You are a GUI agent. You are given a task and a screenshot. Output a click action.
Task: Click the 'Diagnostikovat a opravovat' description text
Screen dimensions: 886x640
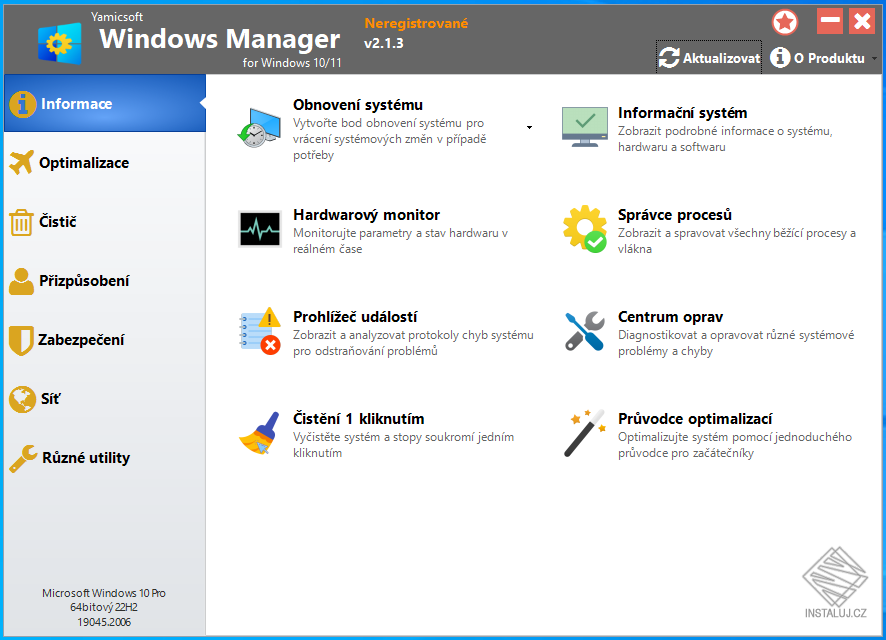[x=736, y=343]
